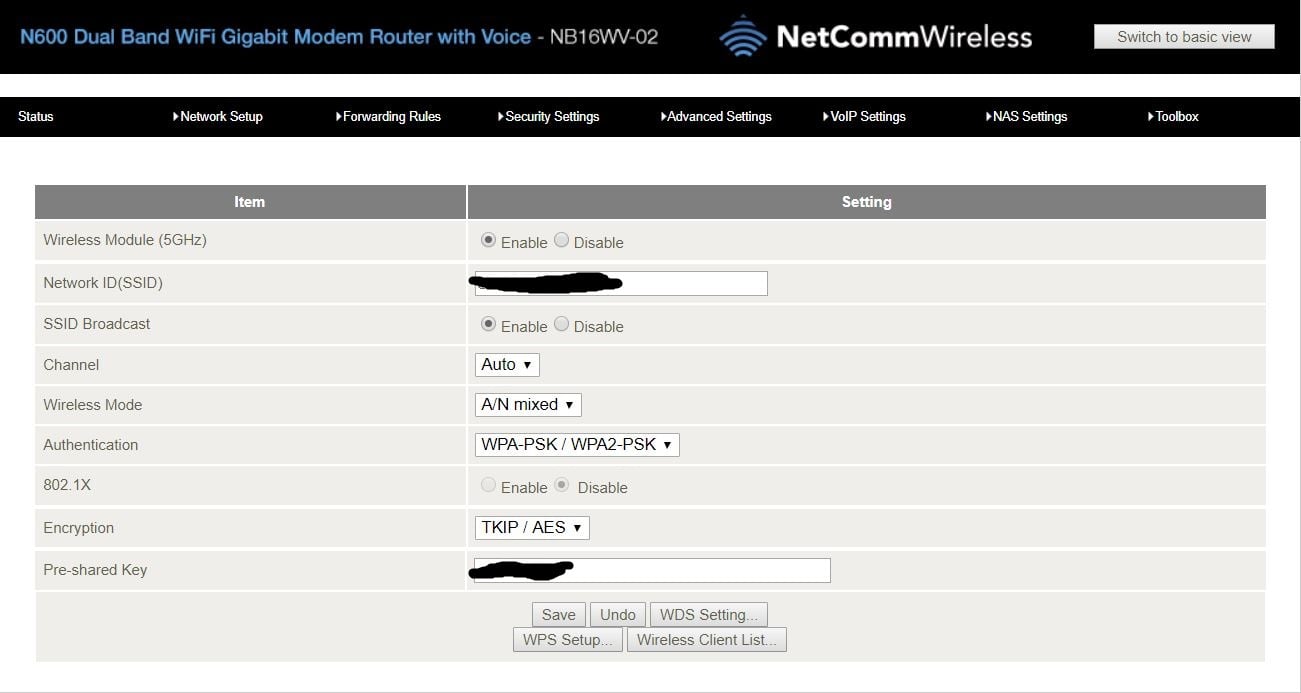
Task: Open the Security Settings menu
Action: point(548,117)
